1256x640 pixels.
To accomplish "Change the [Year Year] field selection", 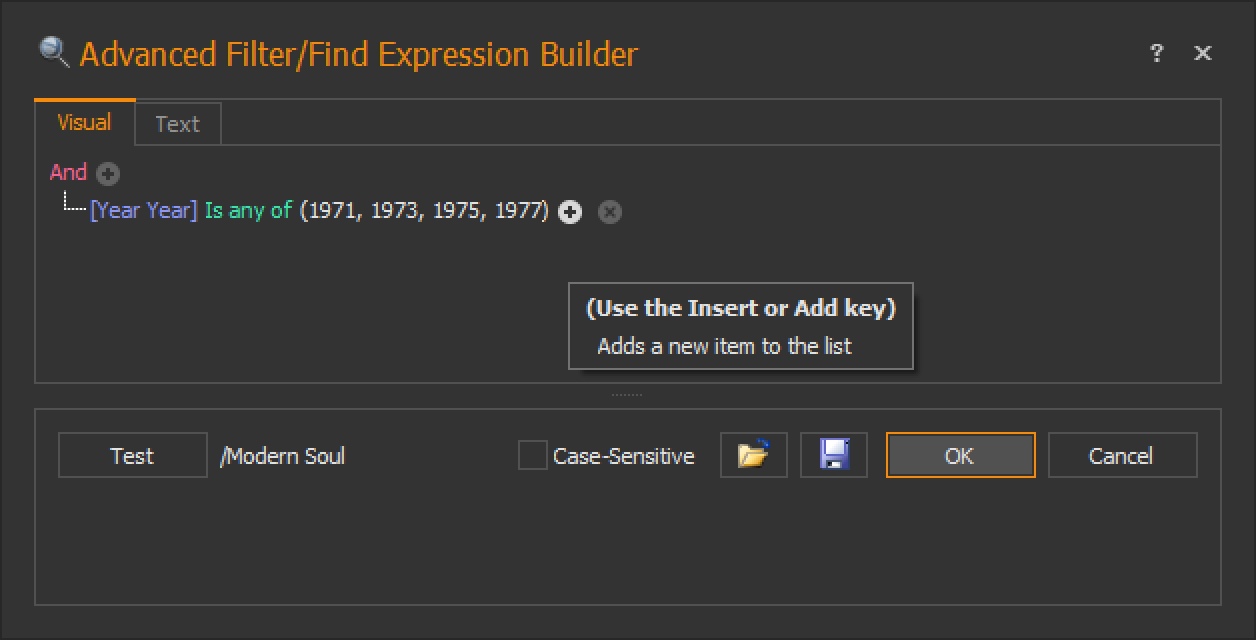I will click(144, 210).
